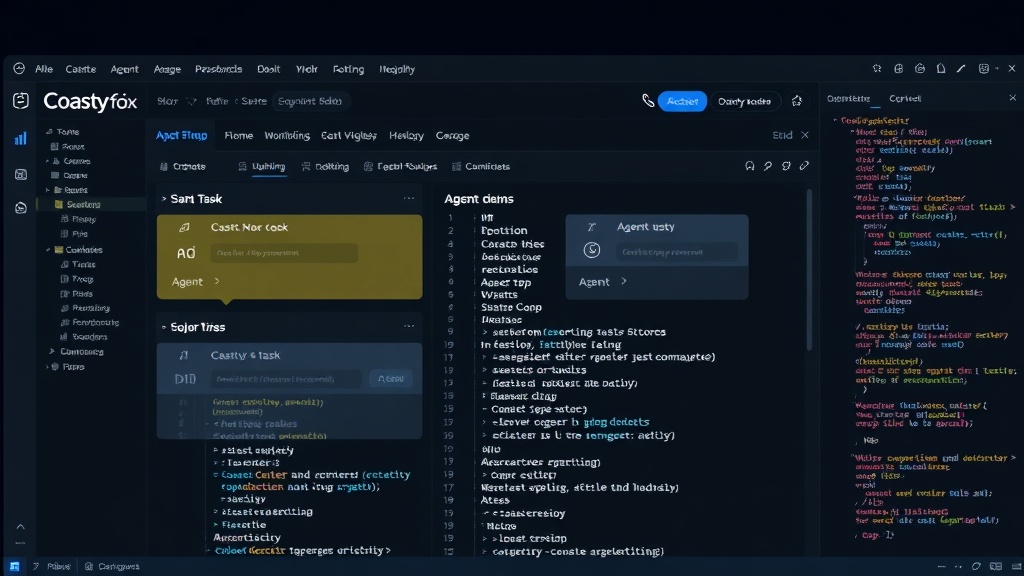1024x576 pixels.
Task: Click the 'Asercticicty' outline row
Action: click(247, 537)
